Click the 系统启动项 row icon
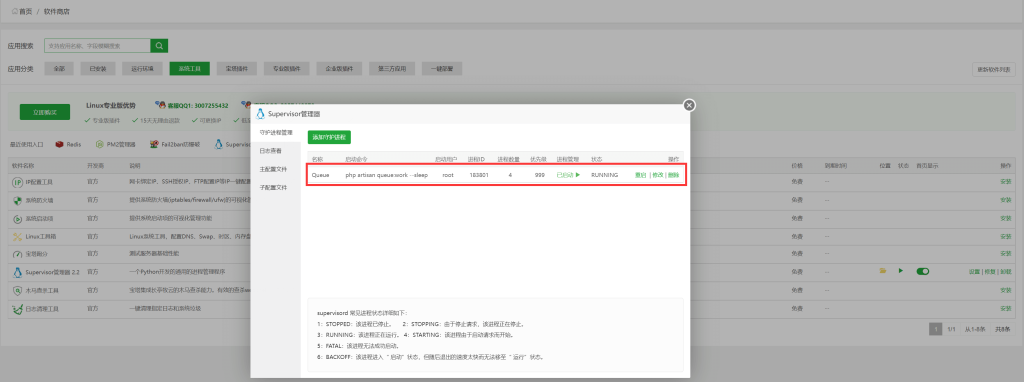This screenshot has width=1024, height=382. [x=17, y=218]
